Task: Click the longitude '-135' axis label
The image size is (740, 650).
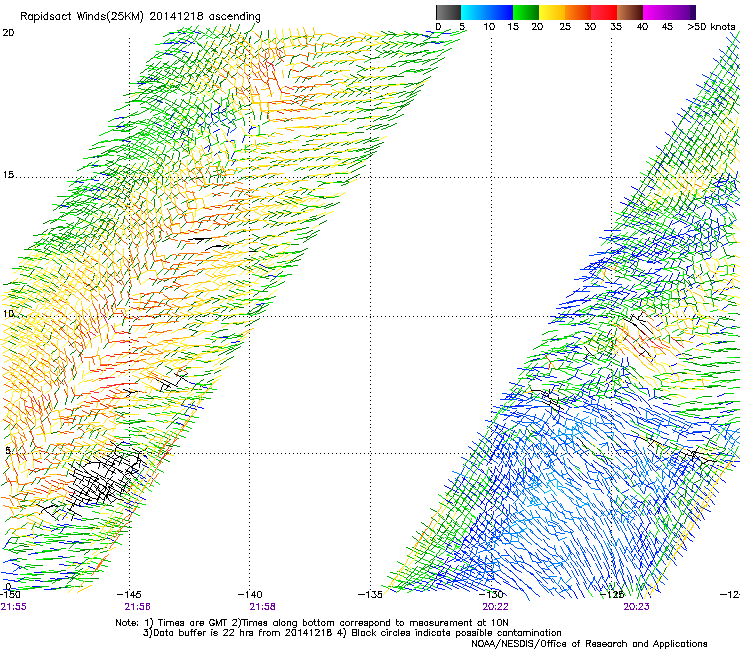Action: (x=370, y=595)
